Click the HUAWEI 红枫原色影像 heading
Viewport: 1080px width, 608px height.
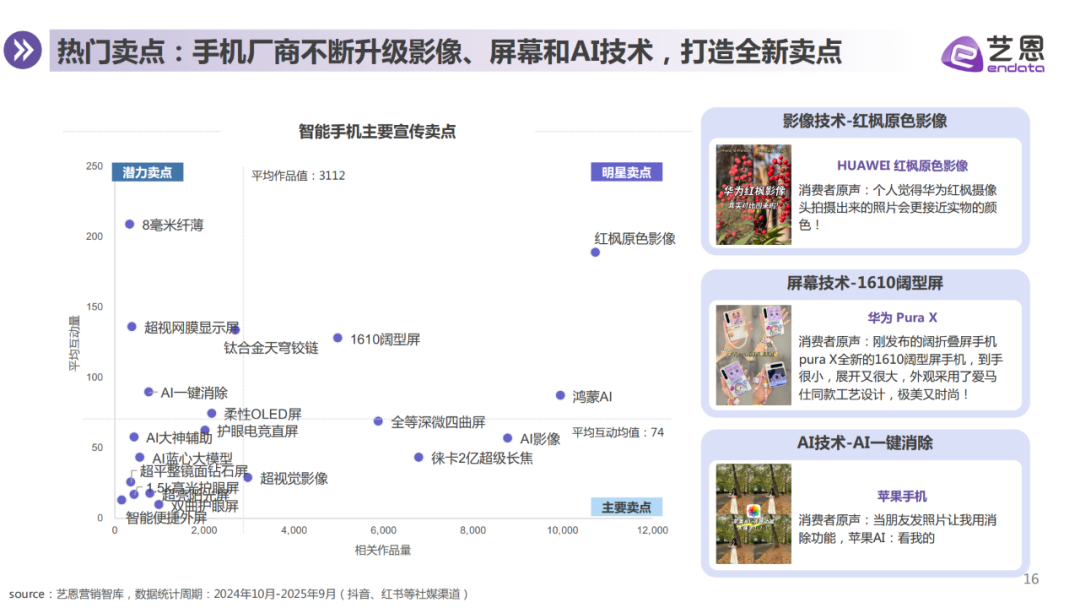(x=902, y=166)
